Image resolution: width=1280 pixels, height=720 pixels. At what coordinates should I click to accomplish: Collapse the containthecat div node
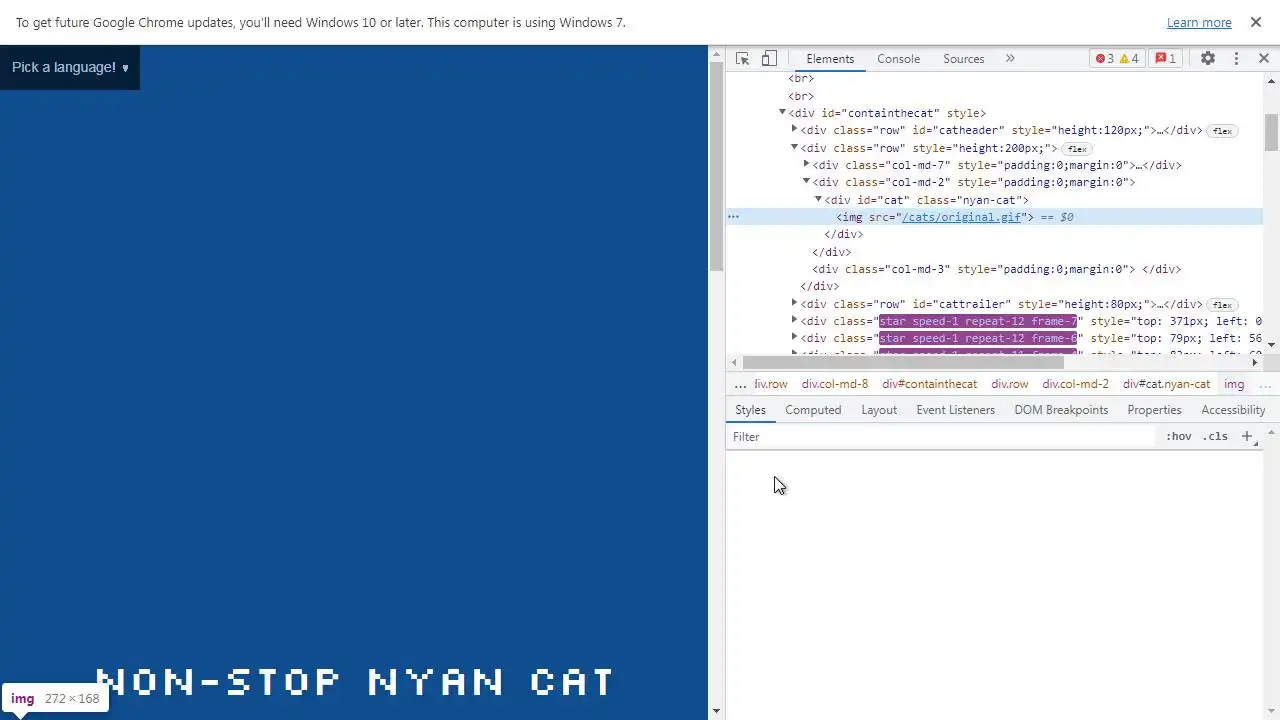click(783, 113)
